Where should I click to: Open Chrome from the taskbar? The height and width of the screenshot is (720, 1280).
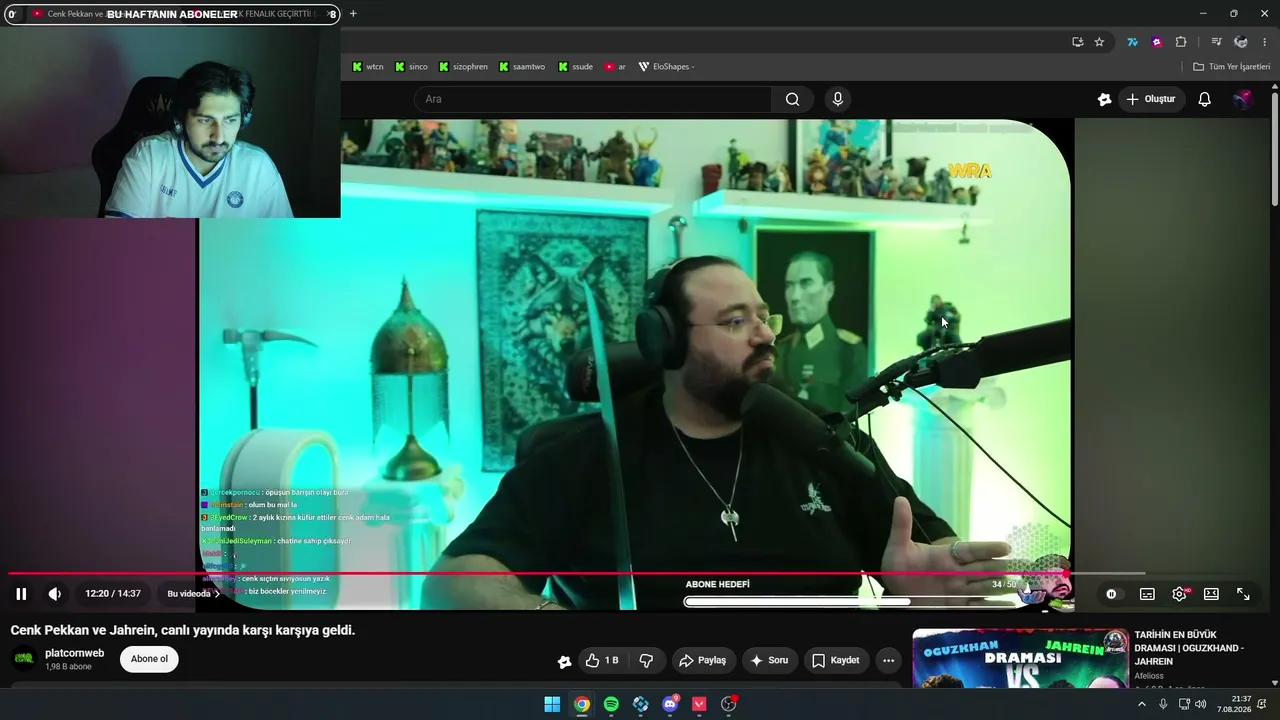(x=582, y=704)
